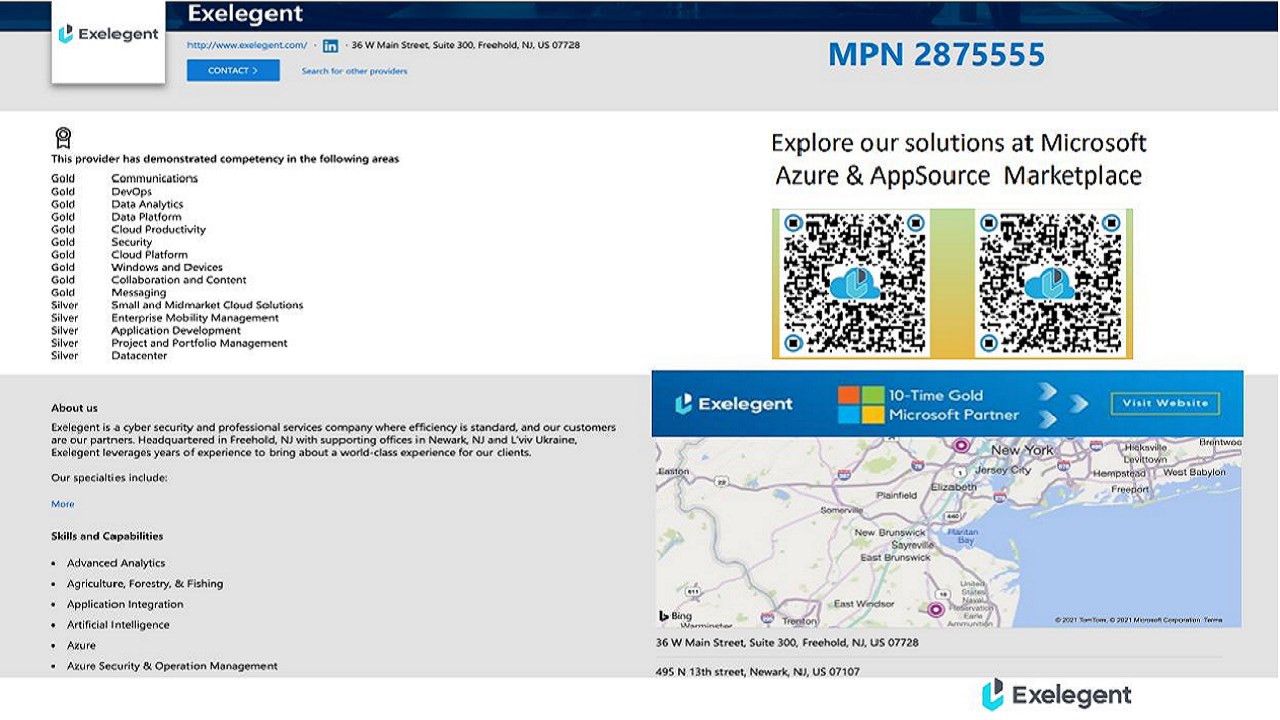Click Advanced Analytics skill item
The height and width of the screenshot is (720, 1280).
point(116,563)
